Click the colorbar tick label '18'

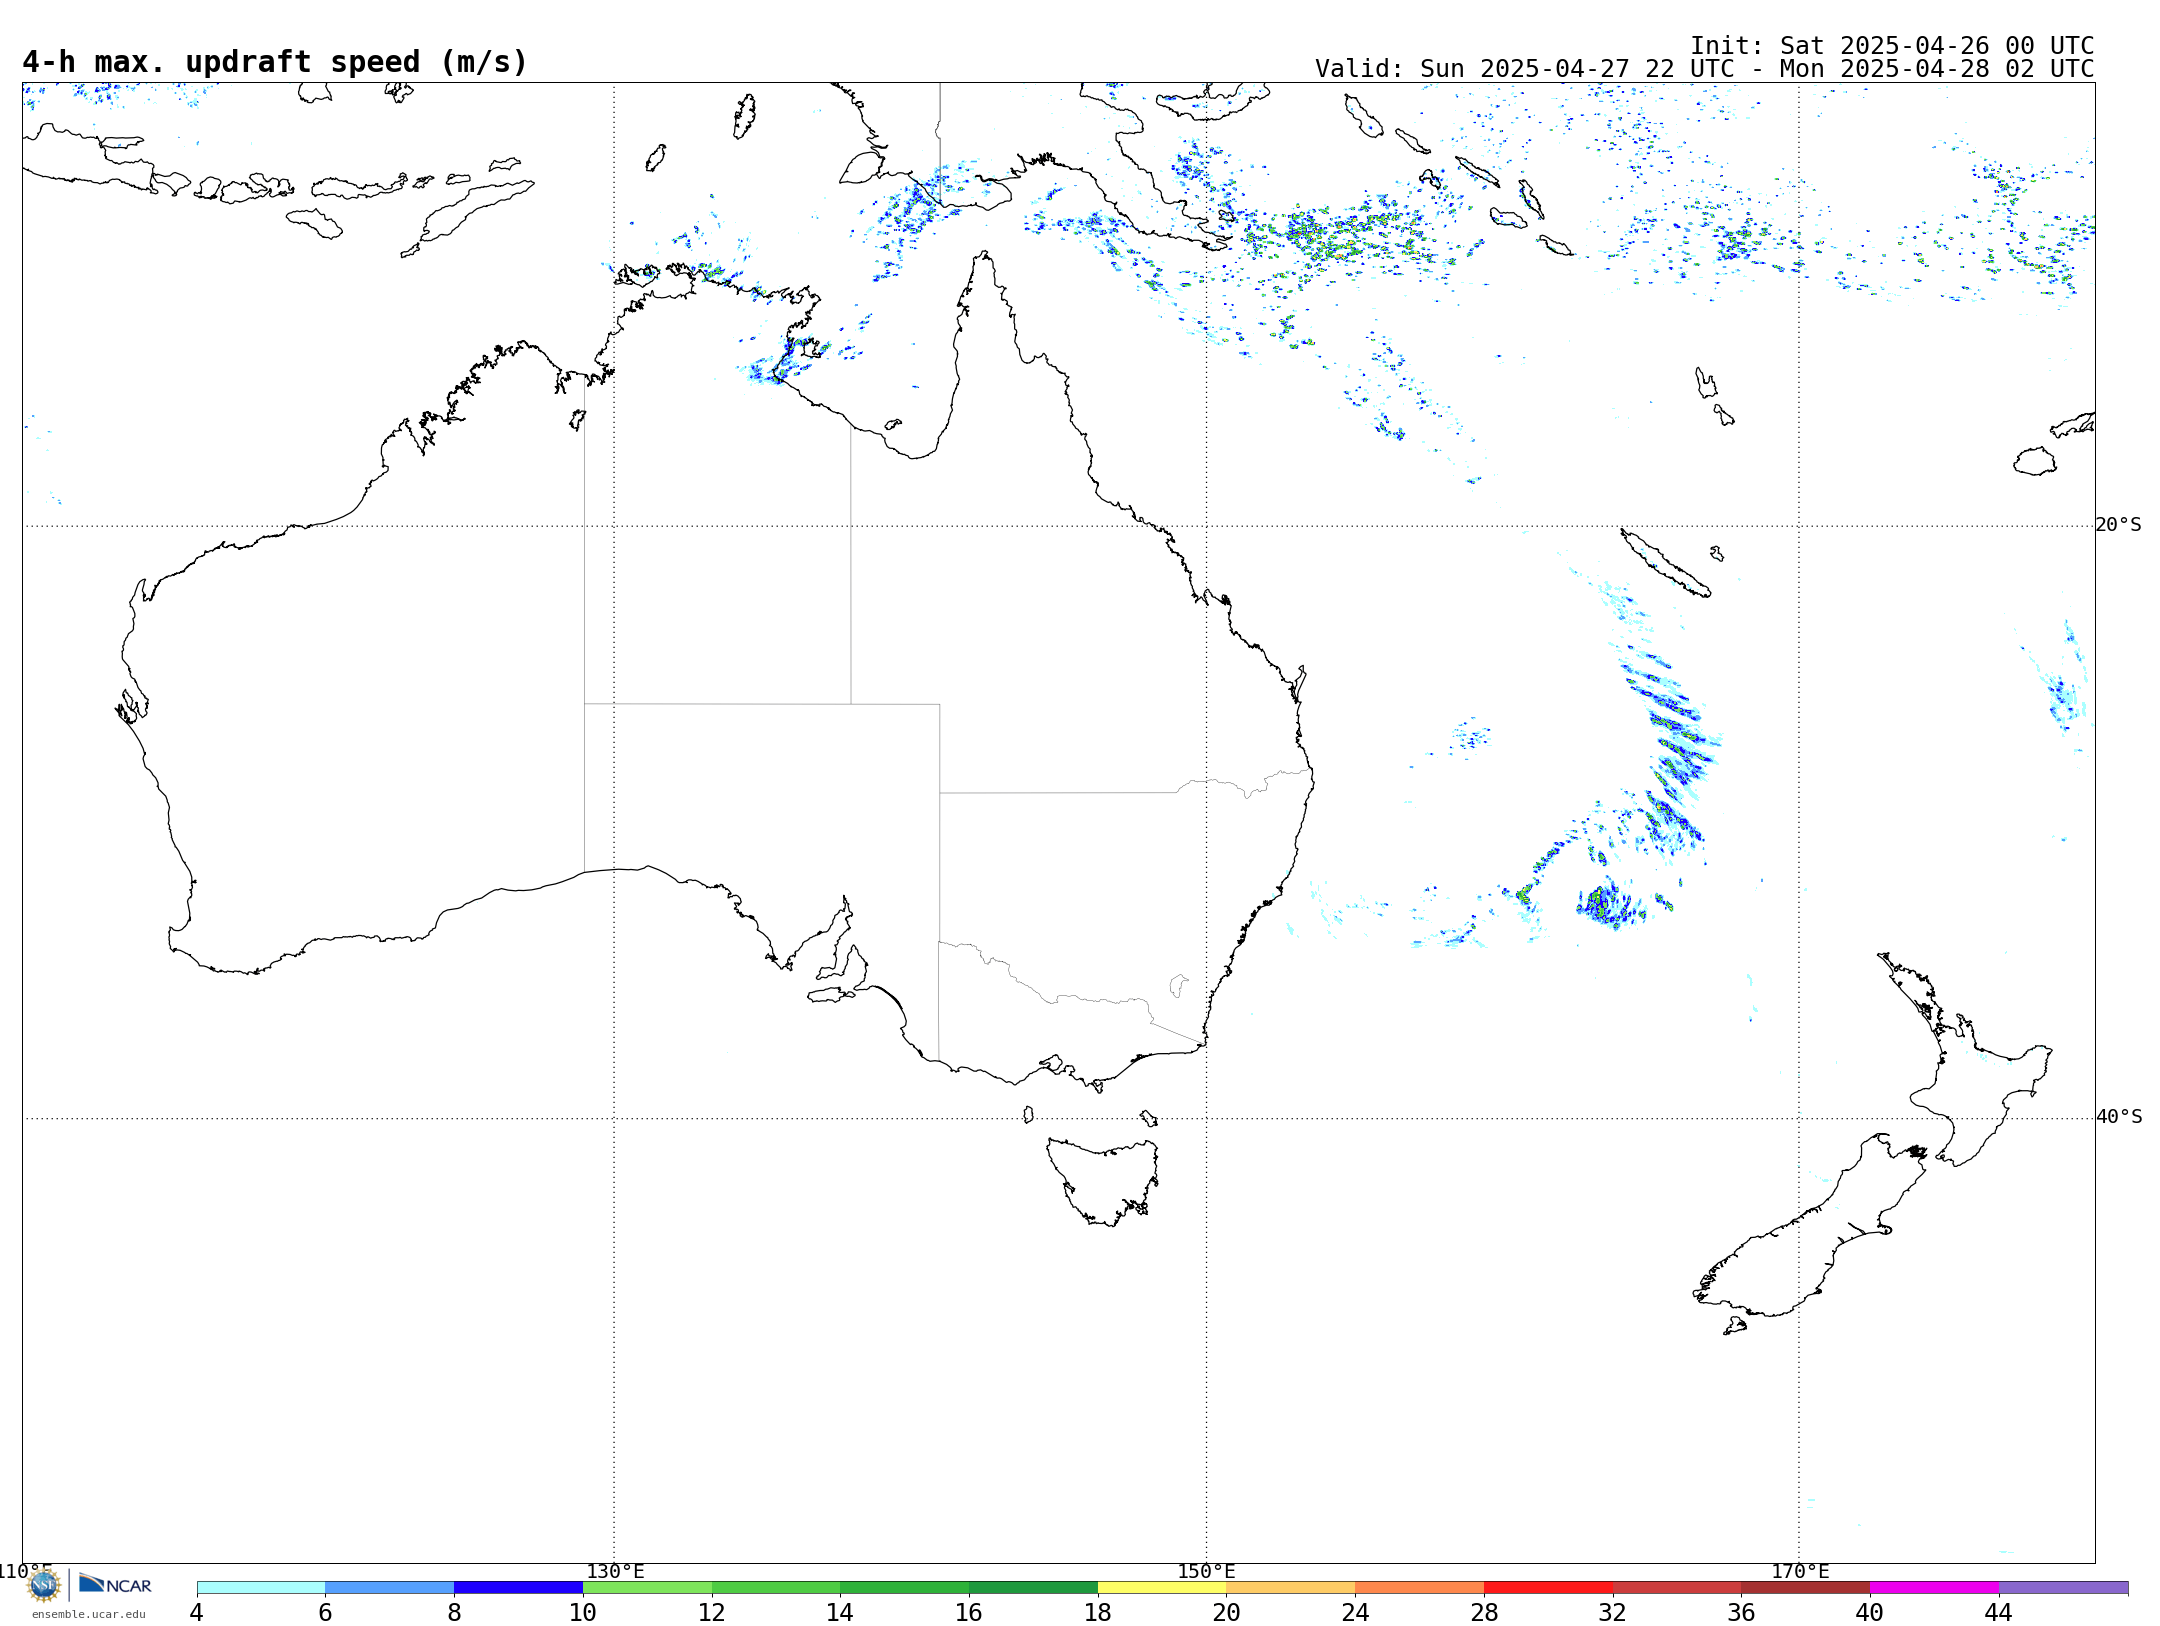pyautogui.click(x=1098, y=1613)
